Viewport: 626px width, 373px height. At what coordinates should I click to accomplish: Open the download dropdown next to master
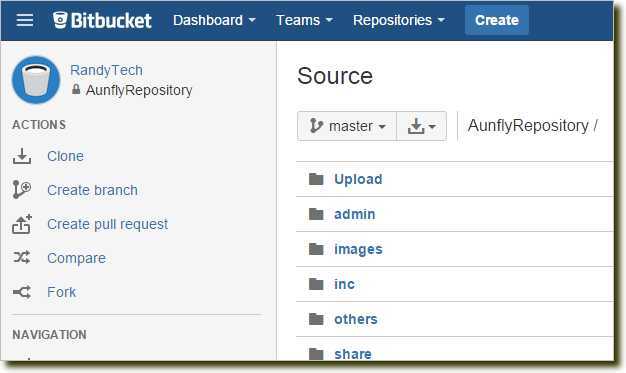422,126
